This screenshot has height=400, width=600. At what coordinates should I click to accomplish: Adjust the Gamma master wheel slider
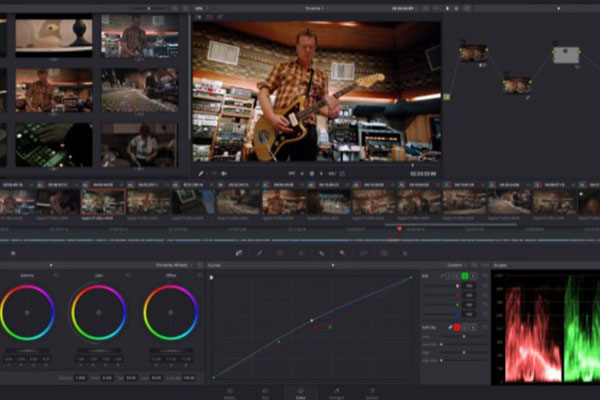(27, 350)
